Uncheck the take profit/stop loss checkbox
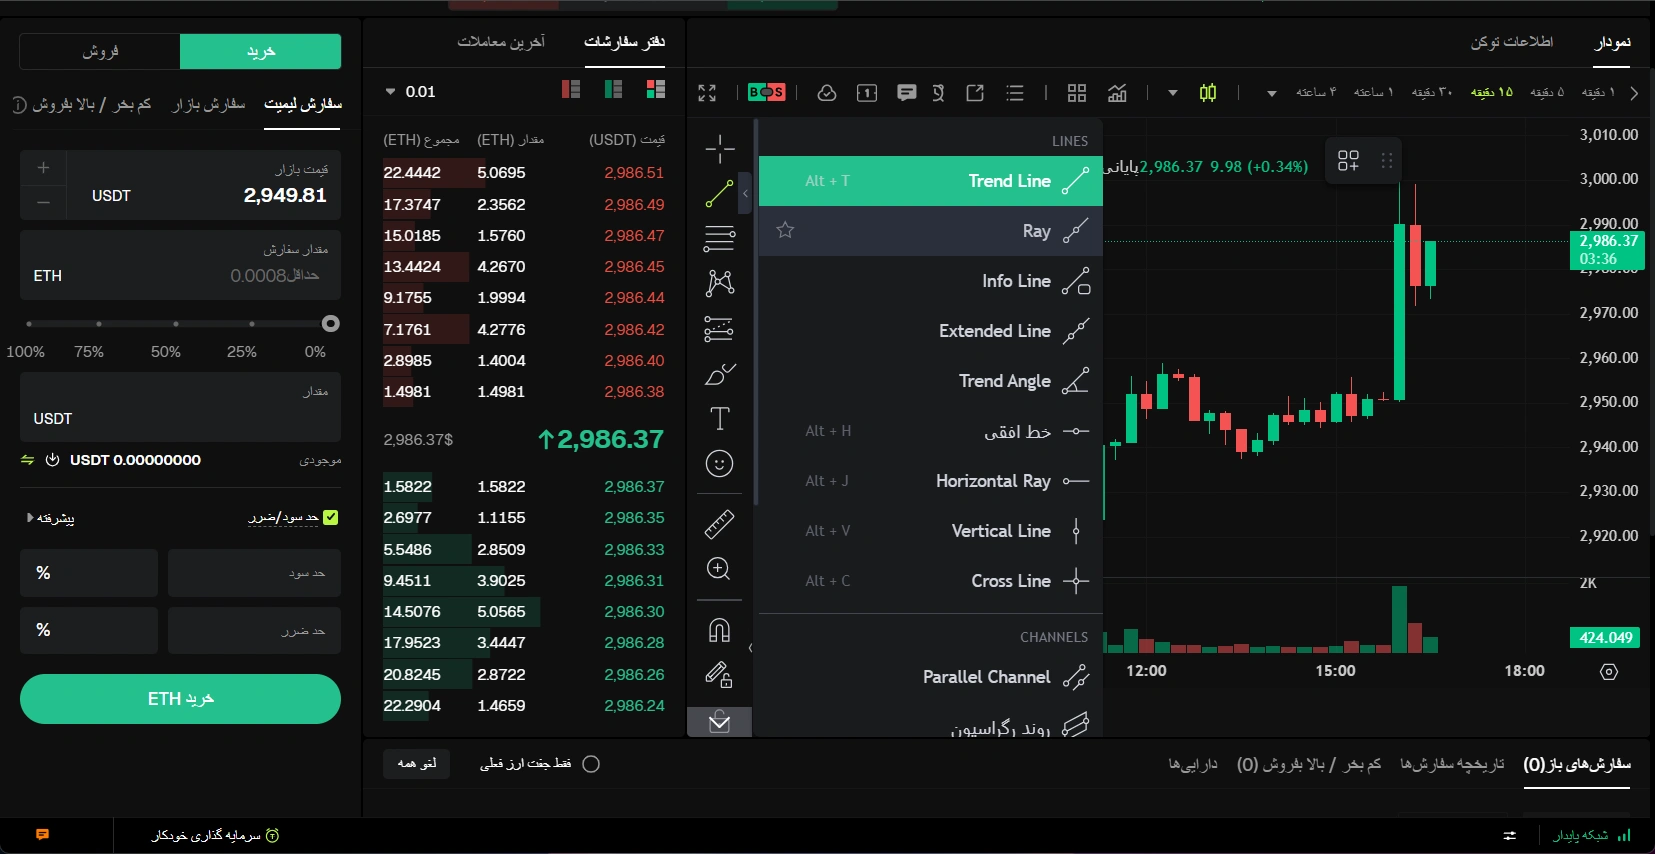Viewport: 1655px width, 854px height. point(331,517)
